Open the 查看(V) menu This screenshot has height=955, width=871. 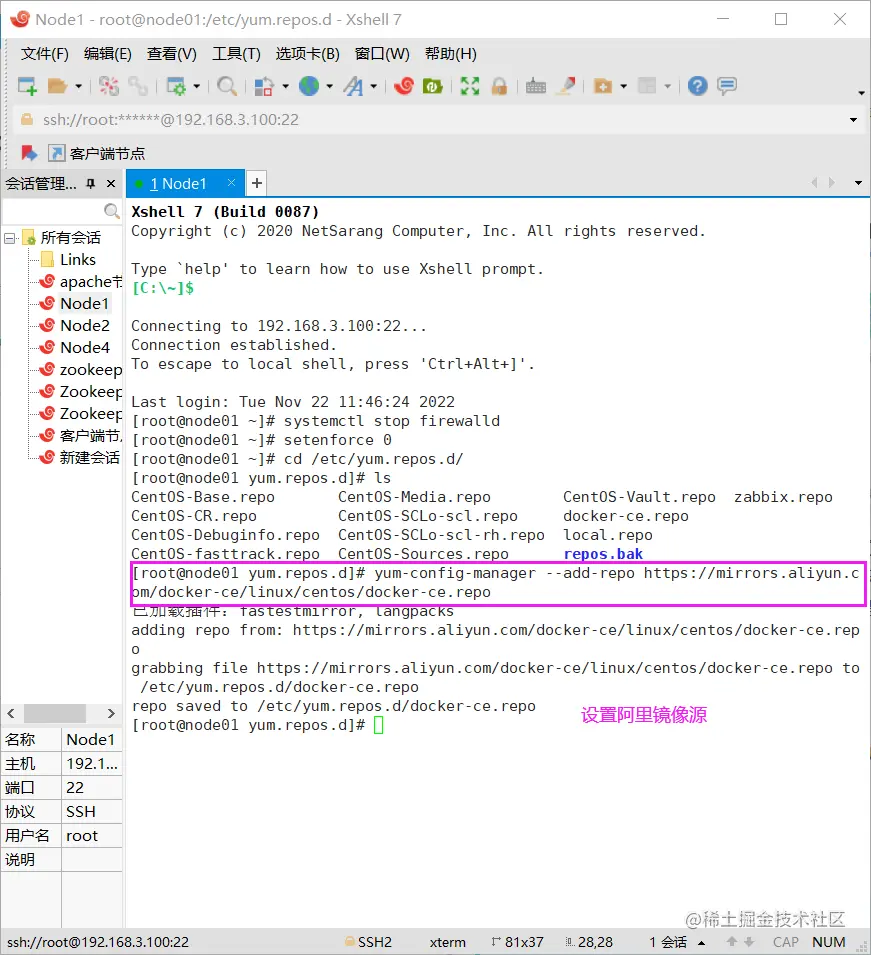172,54
